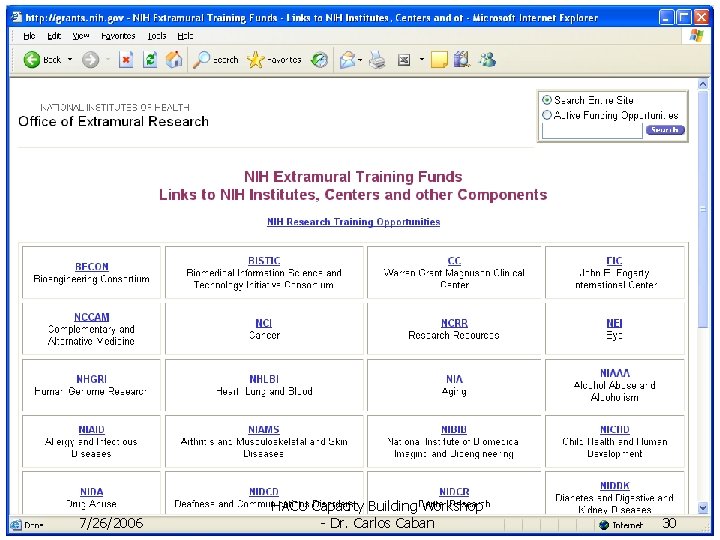Open the View menu
The height and width of the screenshot is (540, 720).
(x=81, y=36)
